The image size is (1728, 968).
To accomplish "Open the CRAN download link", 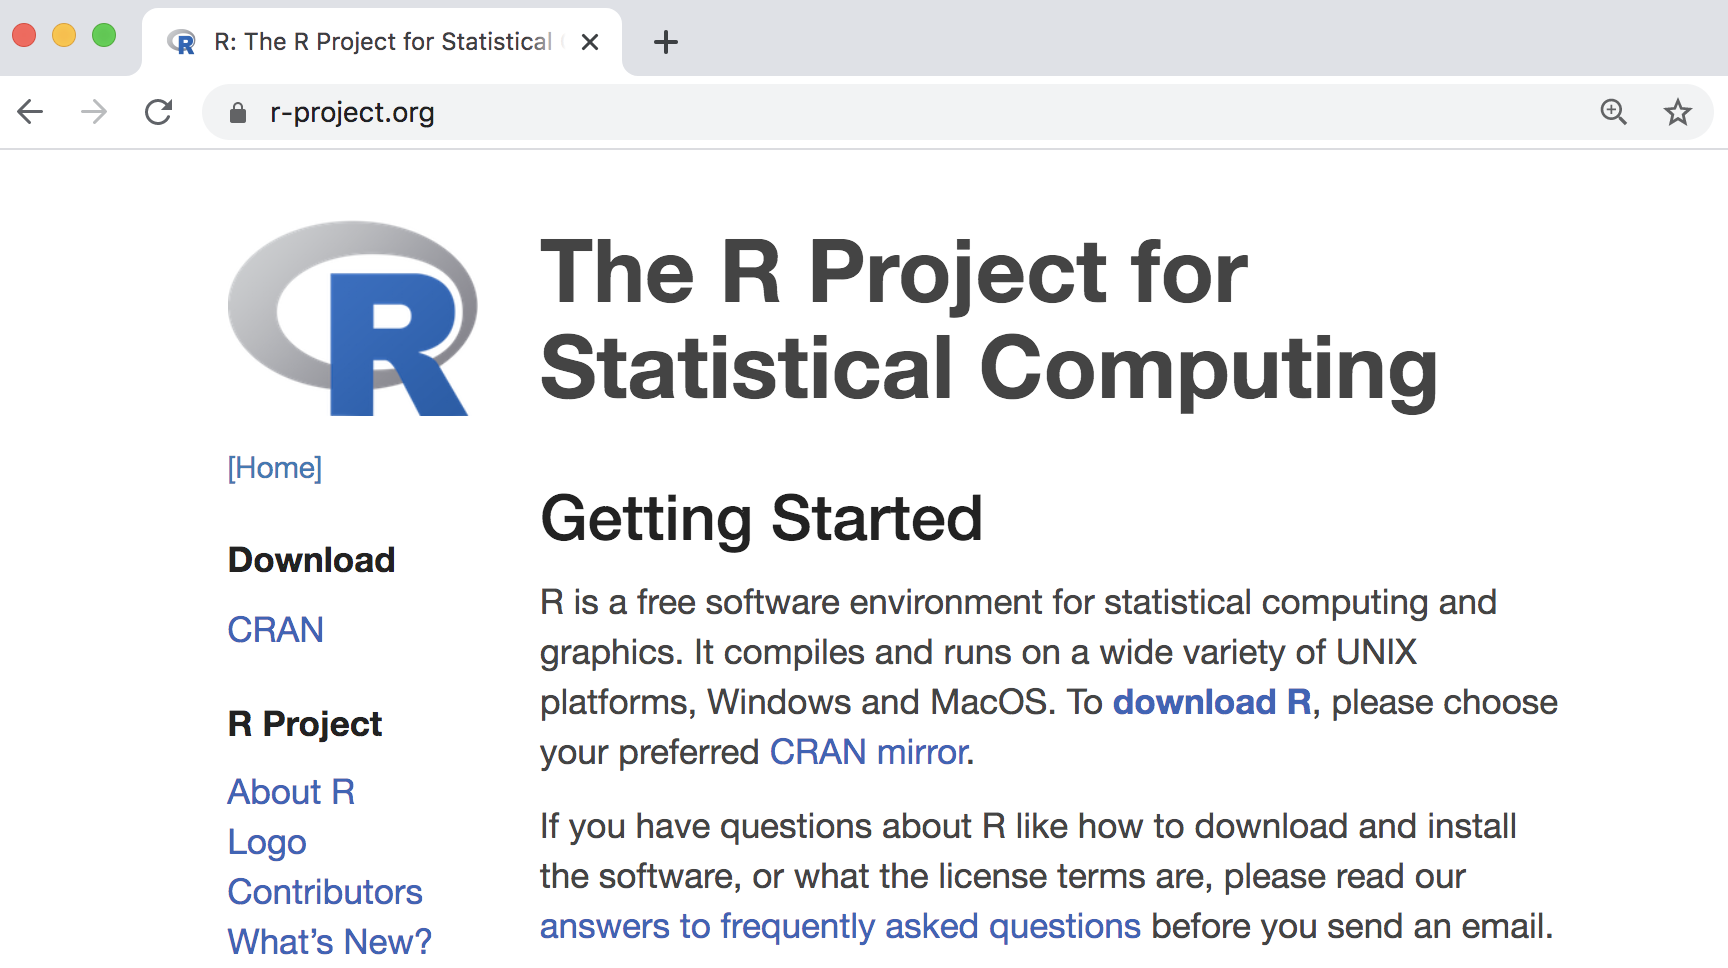I will click(x=276, y=629).
